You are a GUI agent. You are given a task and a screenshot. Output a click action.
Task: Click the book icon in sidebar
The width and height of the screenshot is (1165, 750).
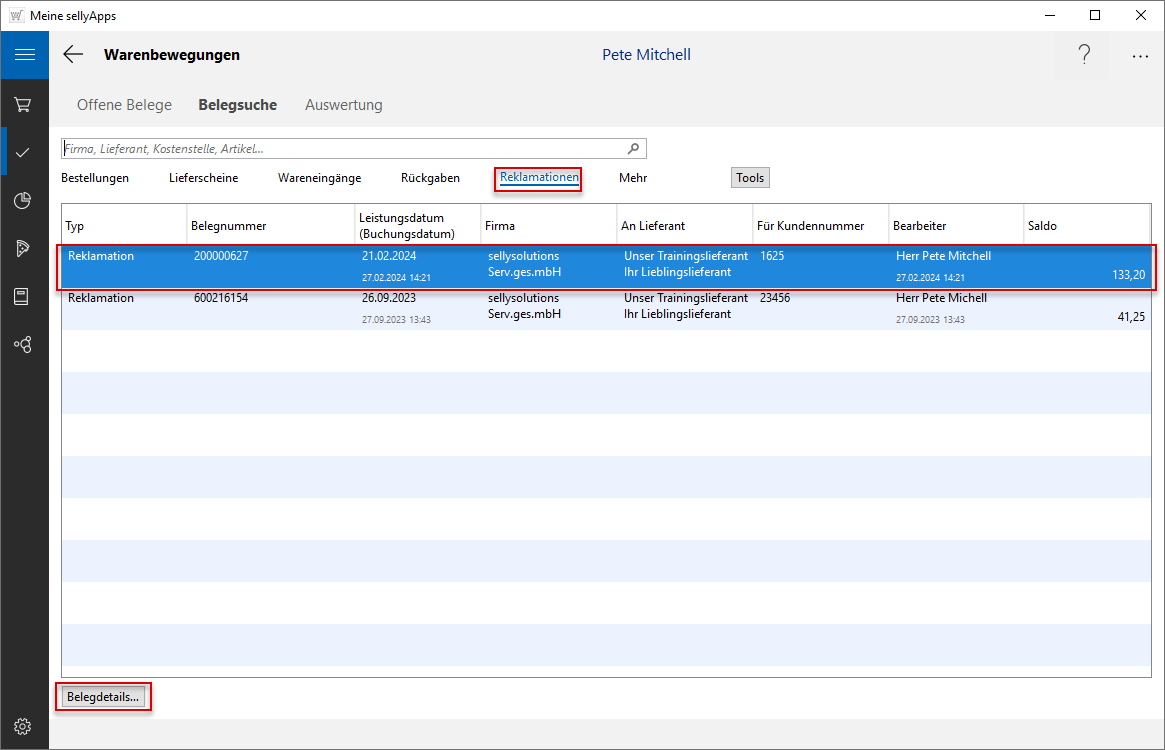[x=24, y=296]
